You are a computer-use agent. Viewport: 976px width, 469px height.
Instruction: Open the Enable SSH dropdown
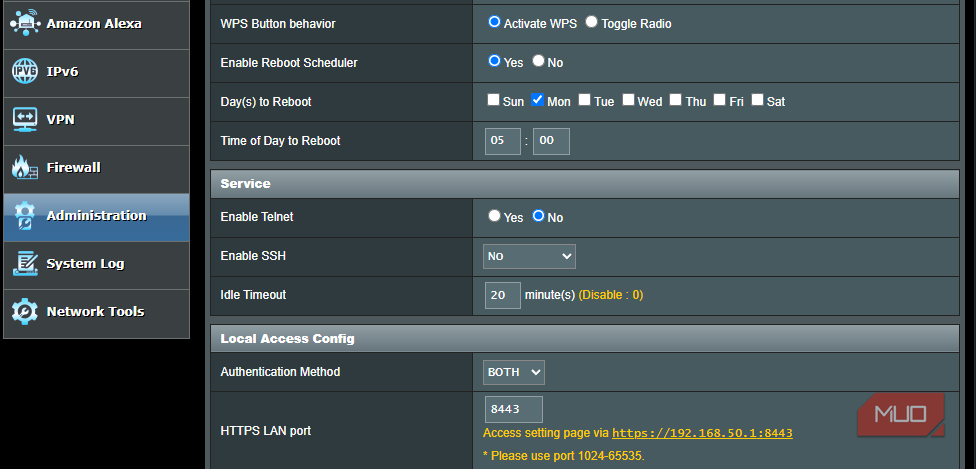[529, 256]
